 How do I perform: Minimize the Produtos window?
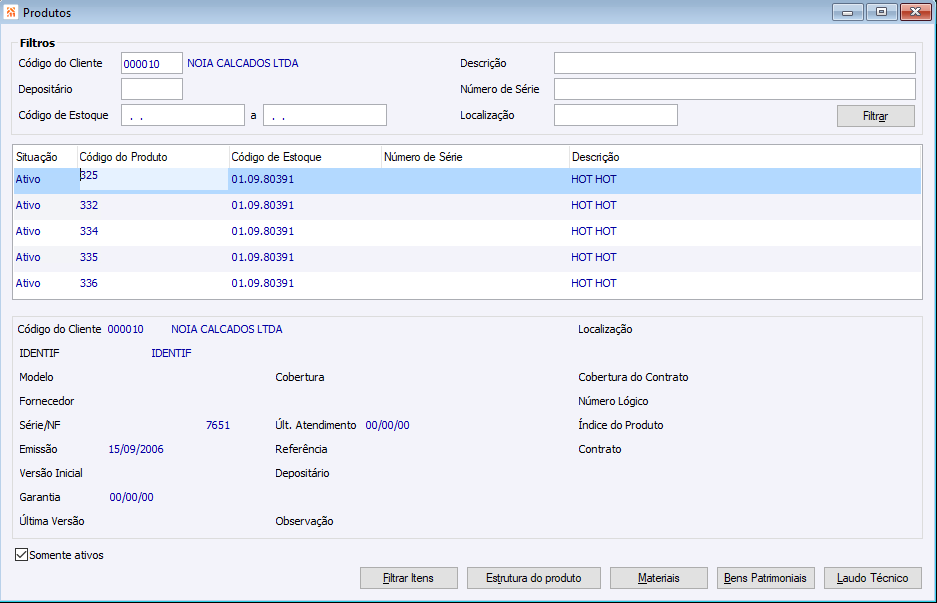[x=847, y=12]
